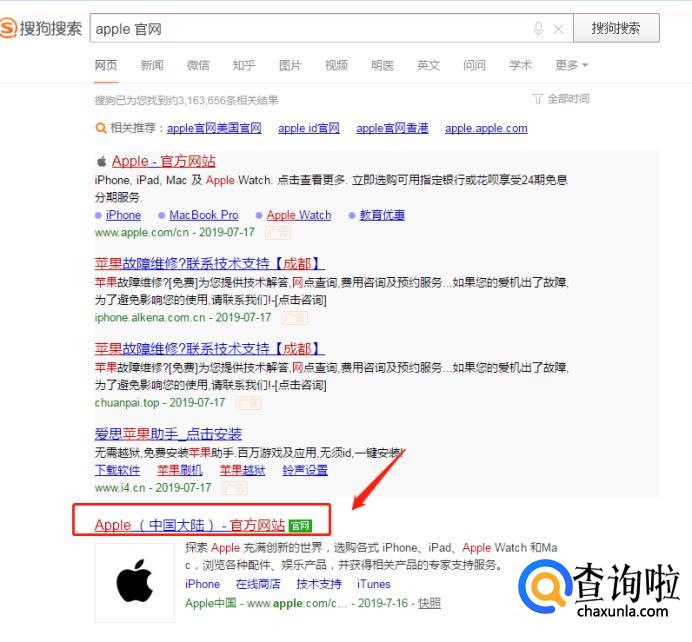This screenshot has height=642, width=692.
Task: Open the 明医 tab
Action: click(382, 65)
